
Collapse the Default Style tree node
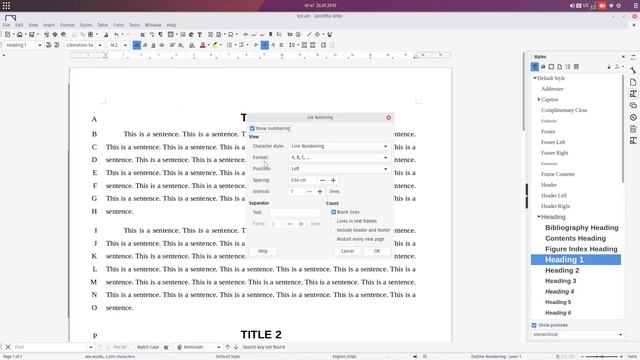(x=535, y=78)
